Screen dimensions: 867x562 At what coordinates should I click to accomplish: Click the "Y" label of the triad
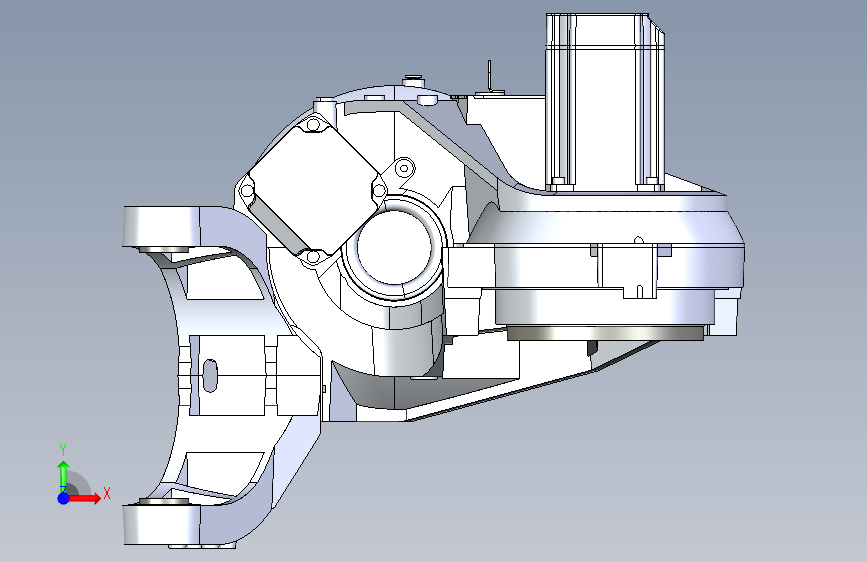63,450
